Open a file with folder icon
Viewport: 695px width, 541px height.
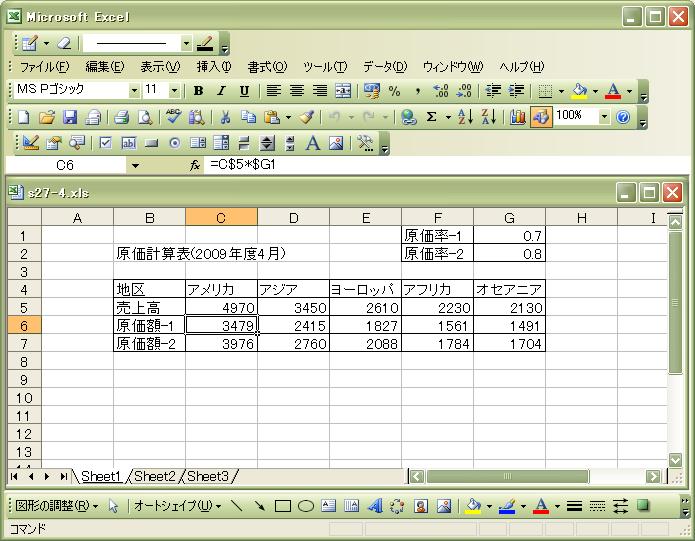click(47, 117)
